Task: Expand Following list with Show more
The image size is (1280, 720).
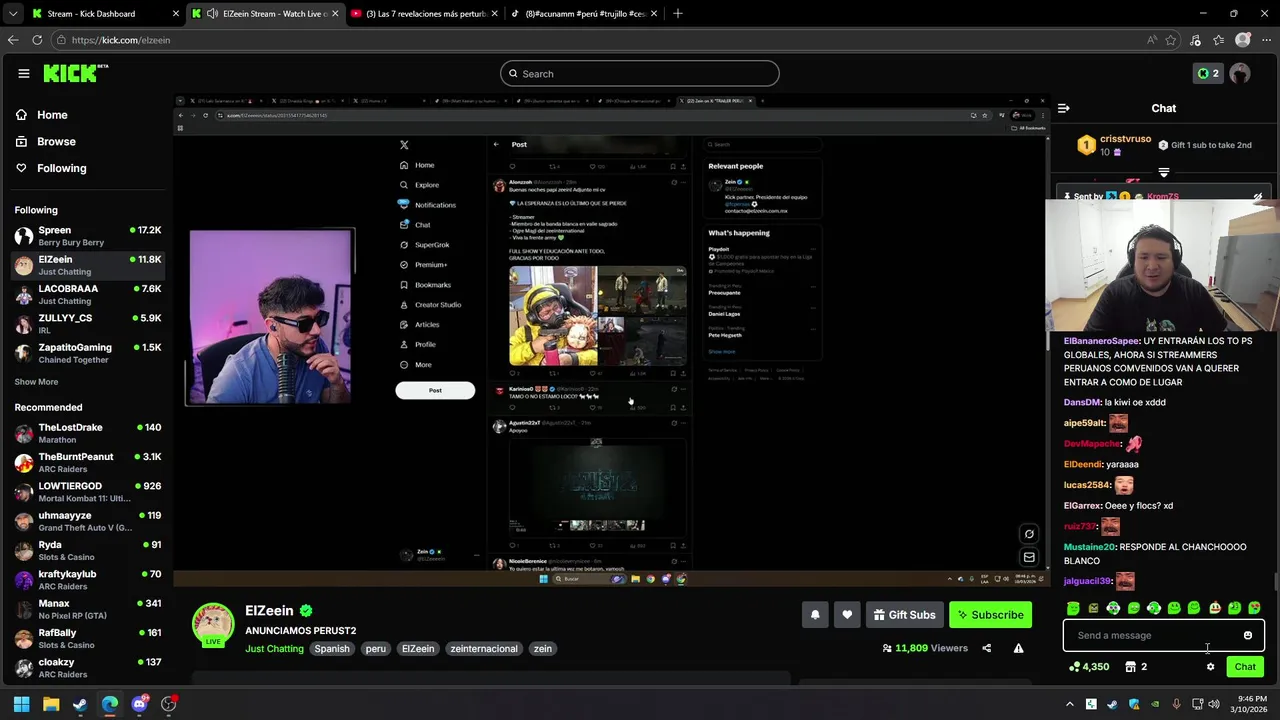Action: tap(36, 382)
